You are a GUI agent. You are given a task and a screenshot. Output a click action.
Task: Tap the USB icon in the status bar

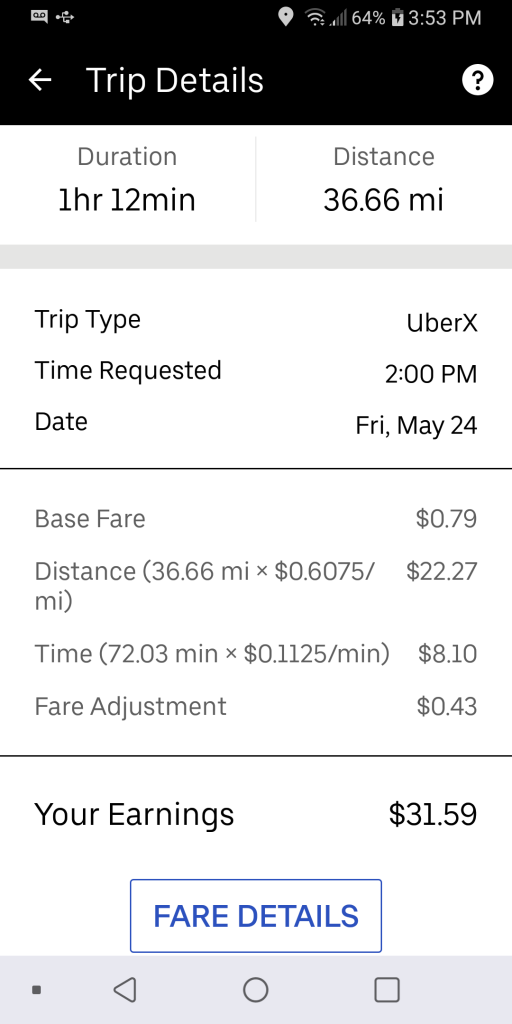coord(65,17)
